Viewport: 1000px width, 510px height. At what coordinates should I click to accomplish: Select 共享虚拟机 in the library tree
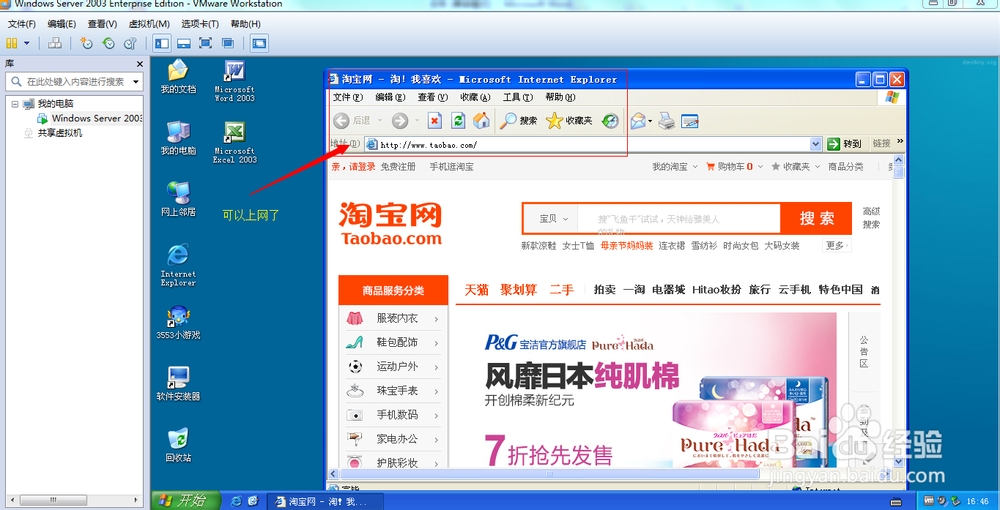click(x=53, y=133)
